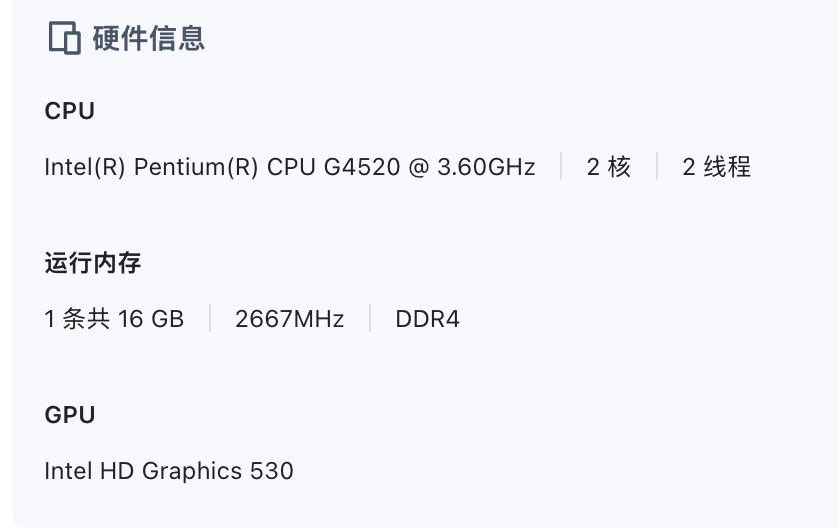Click divider between 16 GB and 2667MHz
Viewport: 838px width, 528px height.
210,319
